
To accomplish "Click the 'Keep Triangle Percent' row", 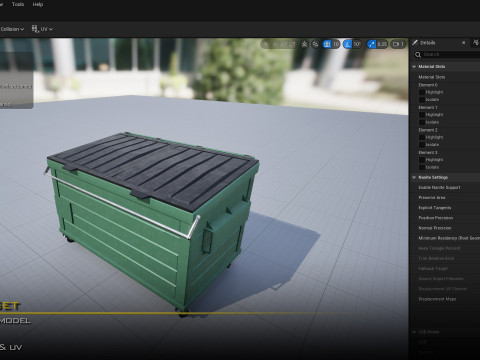I will pyautogui.click(x=445, y=248).
